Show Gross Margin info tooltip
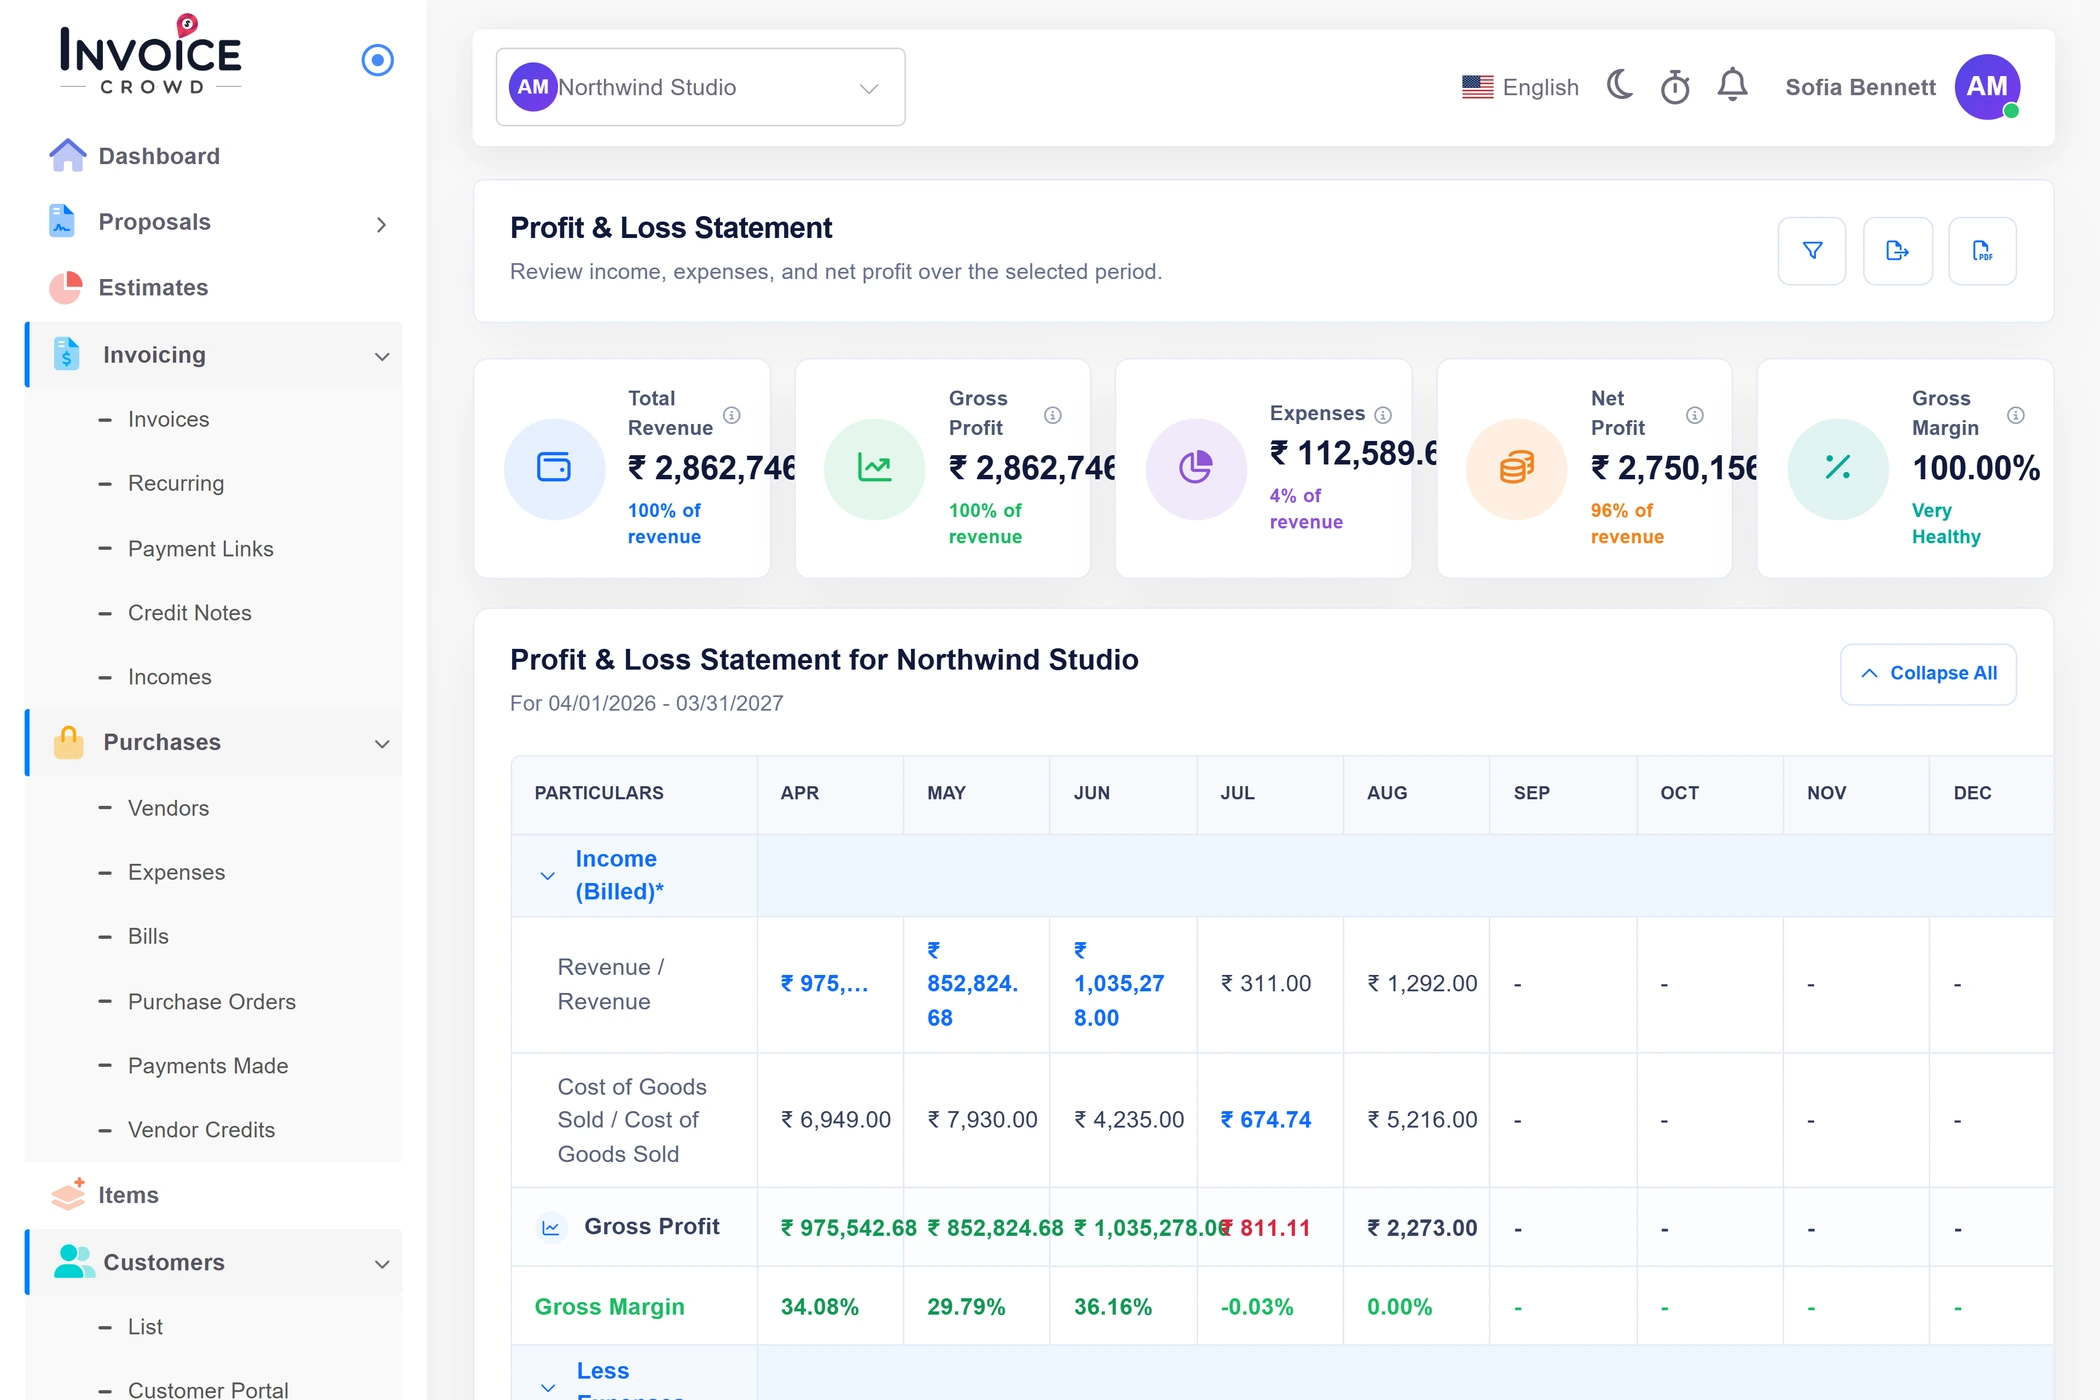Image resolution: width=2100 pixels, height=1400 pixels. [2016, 415]
